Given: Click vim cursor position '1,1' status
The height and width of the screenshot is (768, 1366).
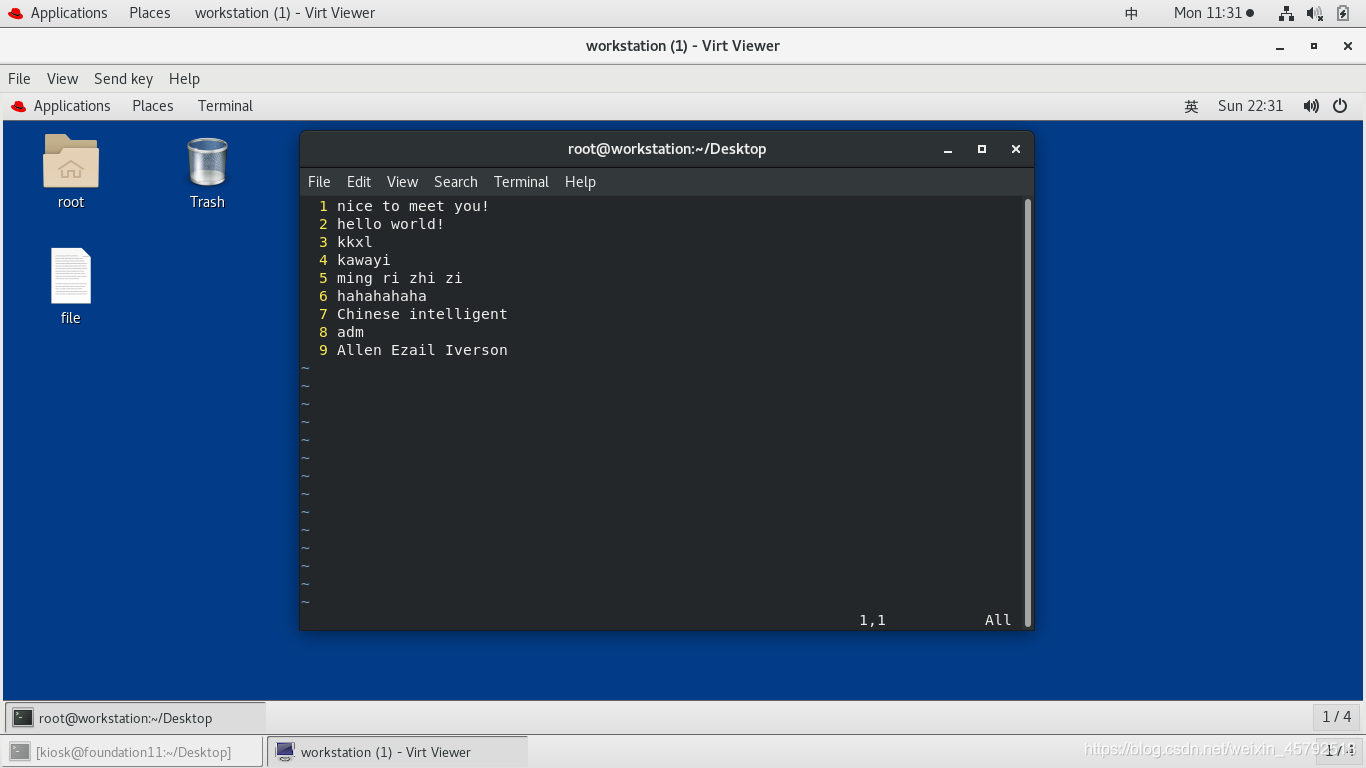Looking at the screenshot, I should [x=872, y=620].
